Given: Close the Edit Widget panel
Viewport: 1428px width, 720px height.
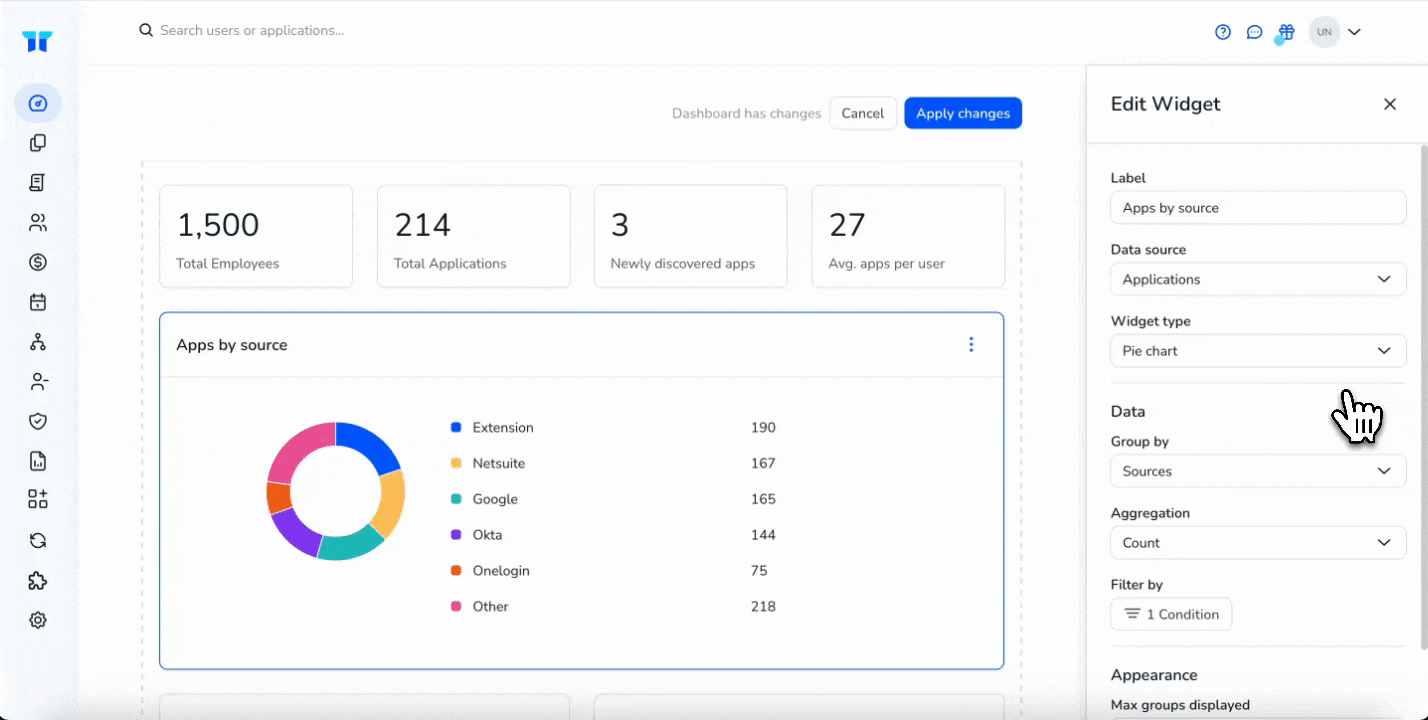Looking at the screenshot, I should pos(1390,104).
